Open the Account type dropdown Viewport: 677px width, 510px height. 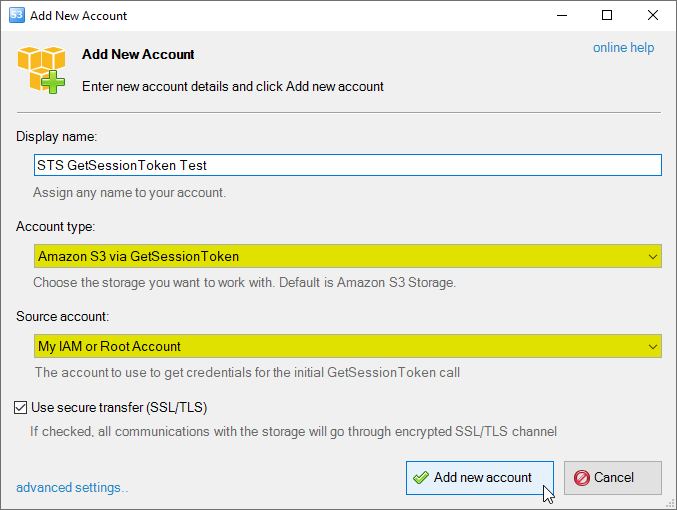[x=348, y=256]
